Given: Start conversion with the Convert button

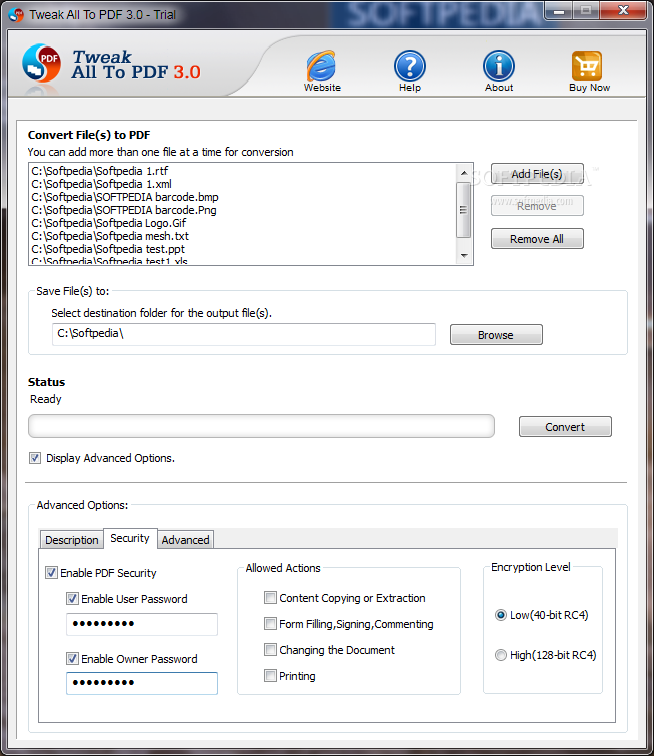Looking at the screenshot, I should point(565,427).
